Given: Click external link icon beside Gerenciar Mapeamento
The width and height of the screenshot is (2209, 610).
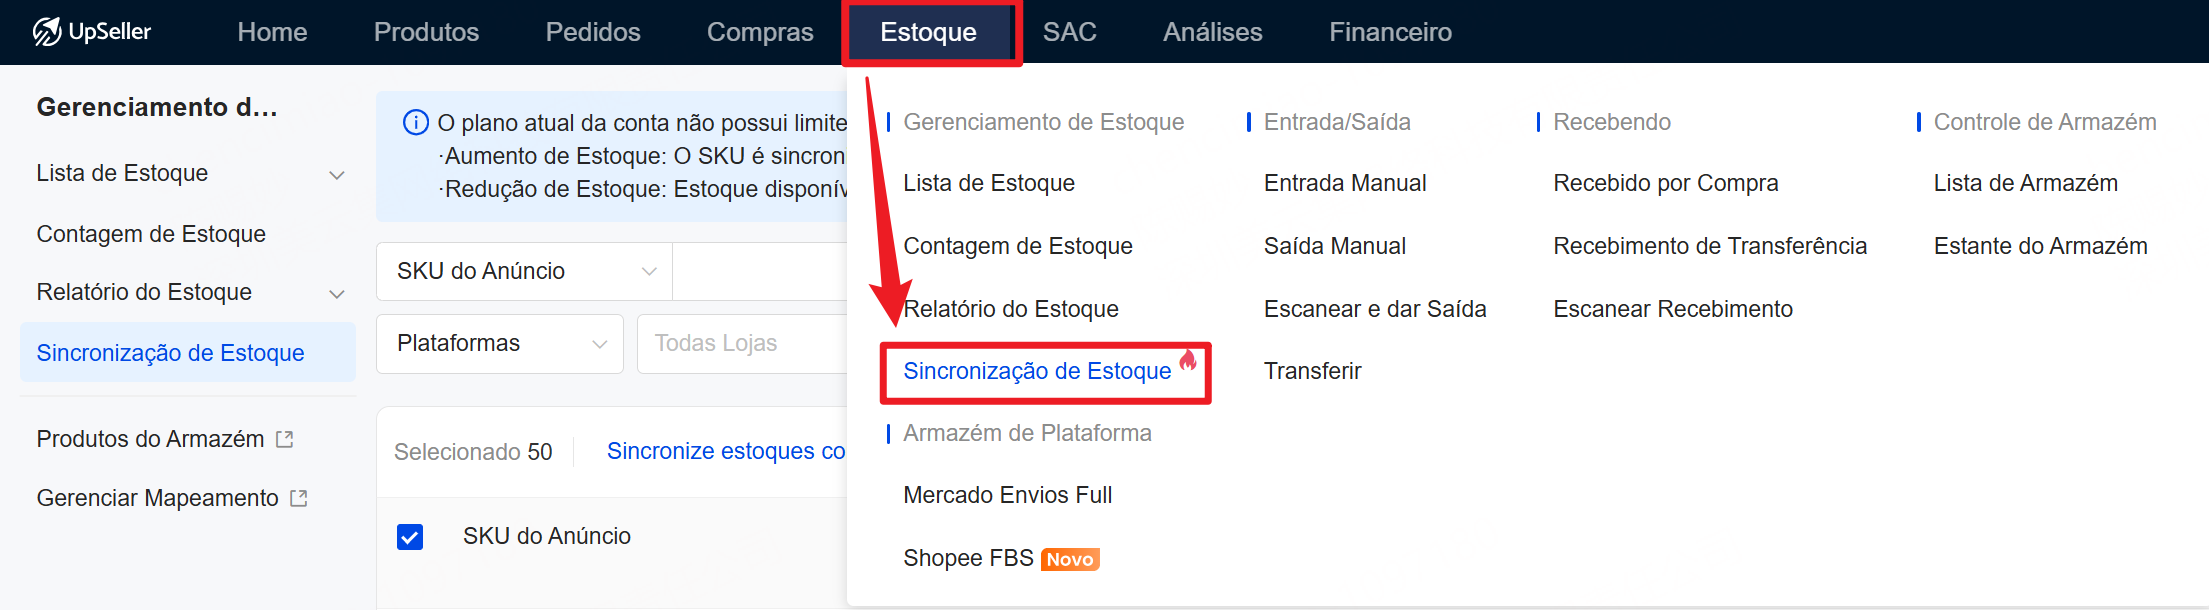Looking at the screenshot, I should point(299,498).
